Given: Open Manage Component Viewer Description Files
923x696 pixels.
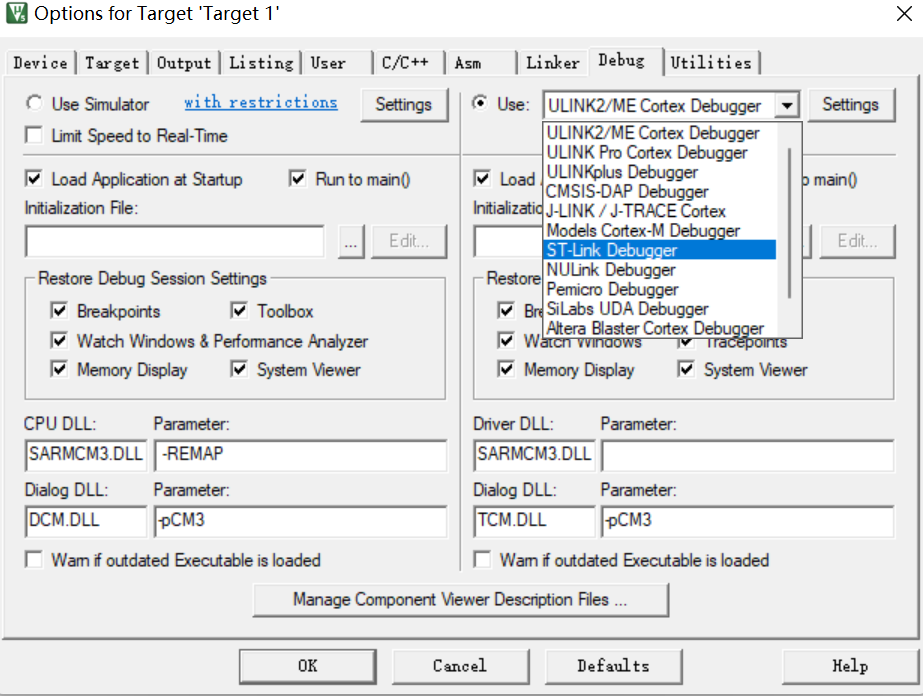Looking at the screenshot, I should pos(460,599).
